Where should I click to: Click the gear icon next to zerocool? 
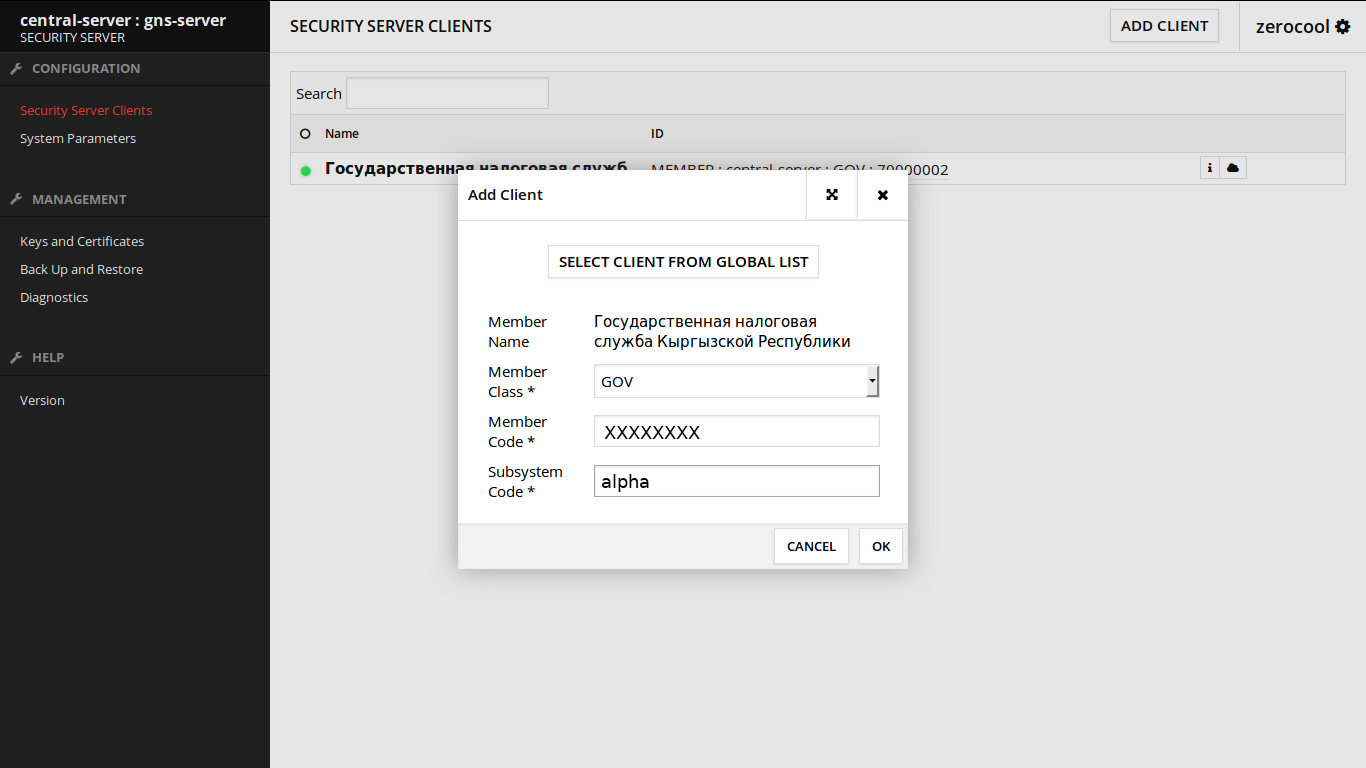click(x=1343, y=27)
